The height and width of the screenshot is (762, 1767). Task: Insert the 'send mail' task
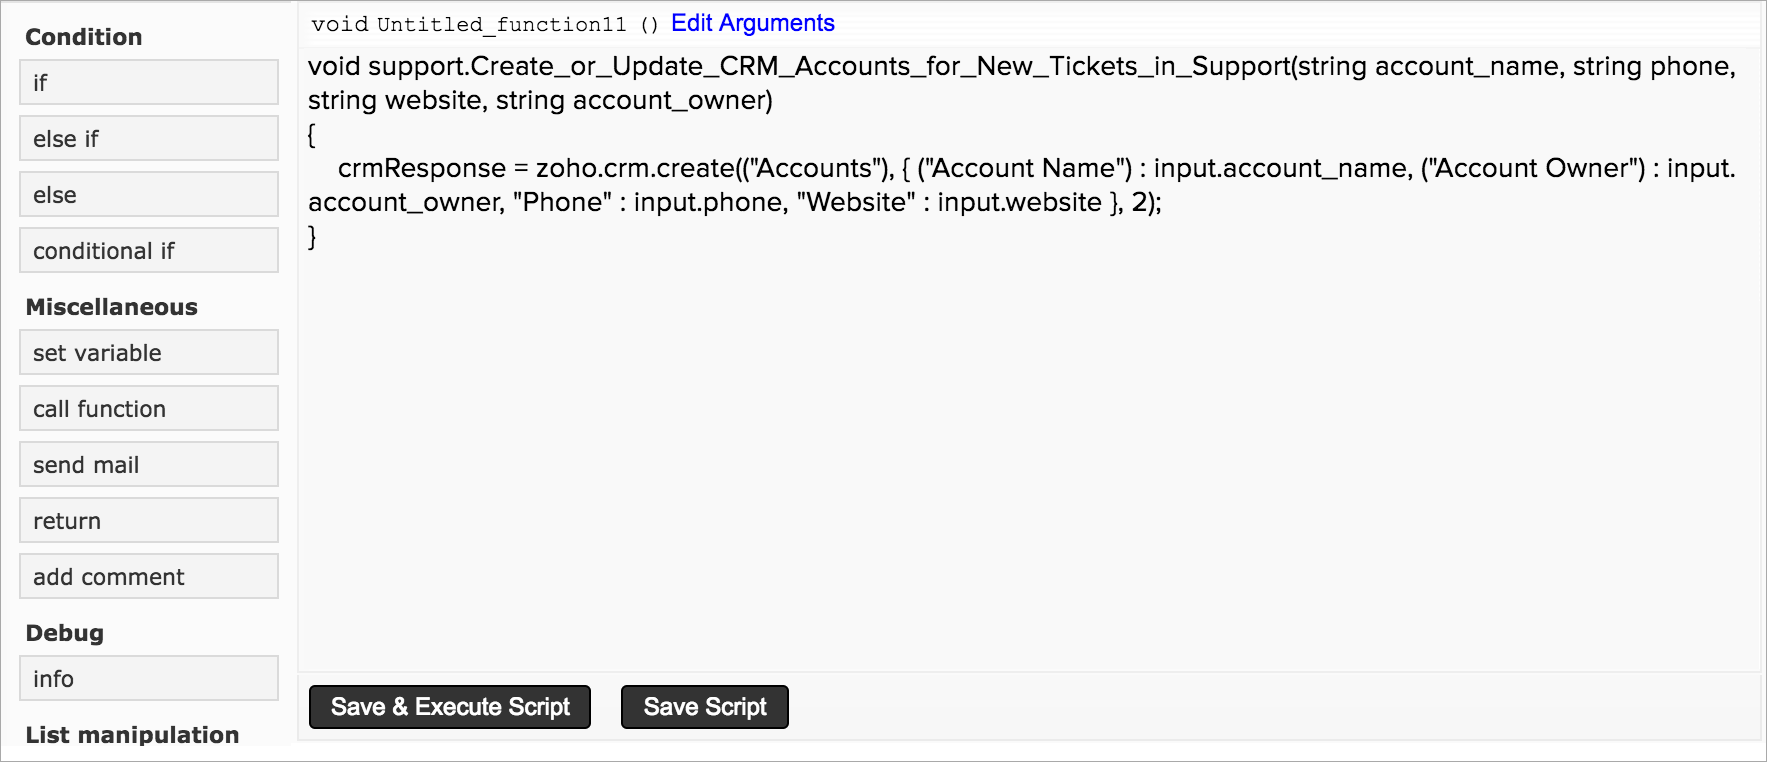pyautogui.click(x=148, y=464)
